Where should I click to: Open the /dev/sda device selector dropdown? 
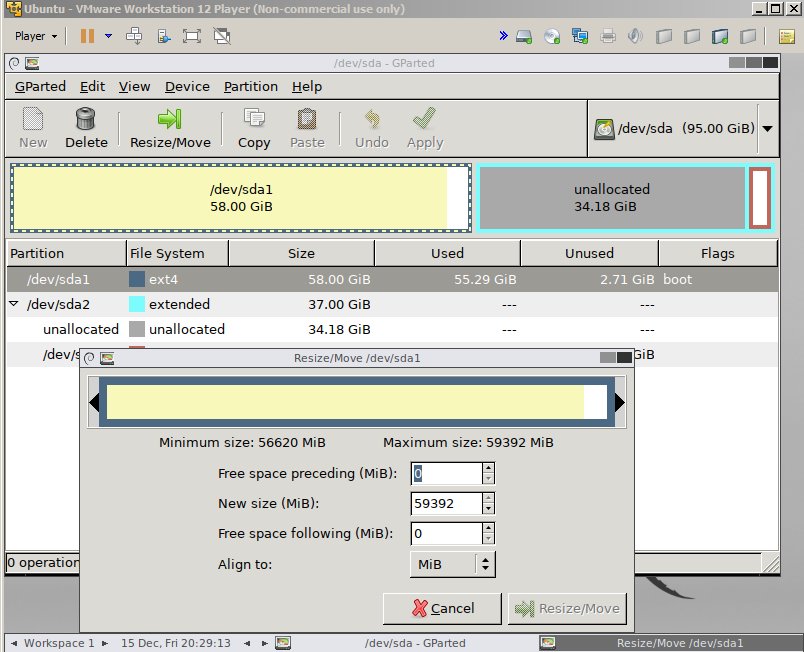[767, 129]
